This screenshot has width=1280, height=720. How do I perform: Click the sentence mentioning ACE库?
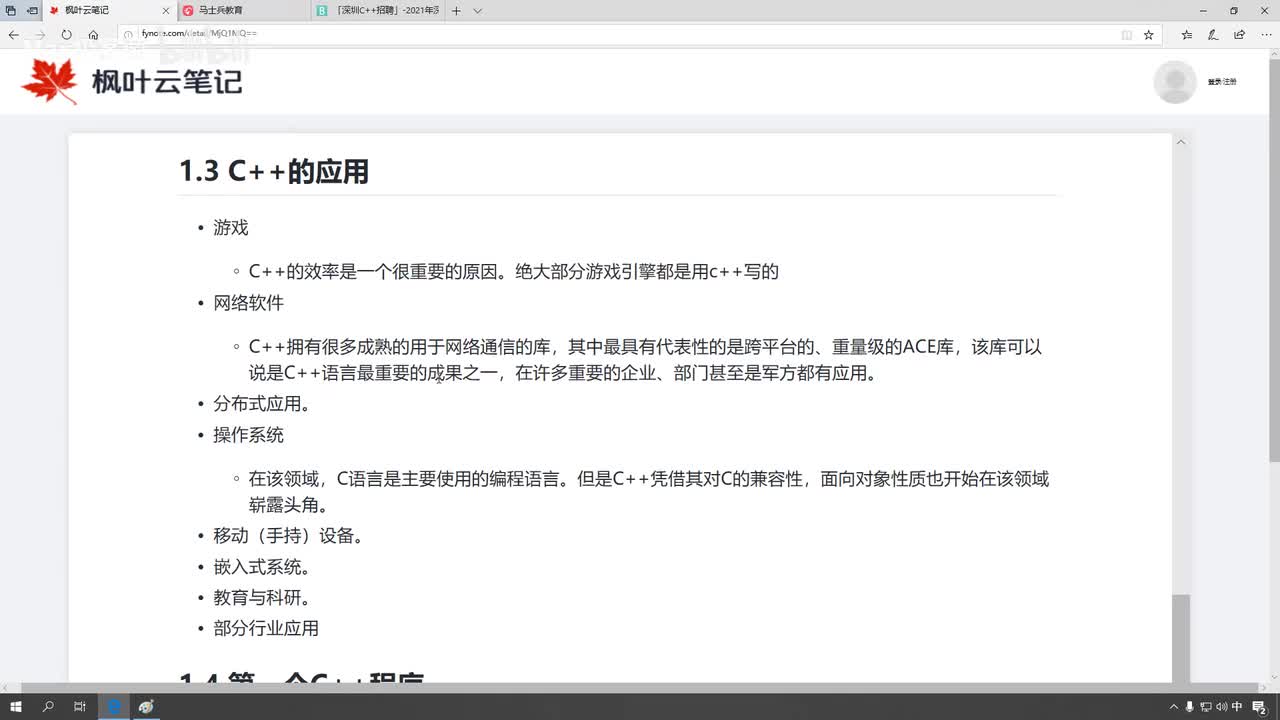point(646,360)
